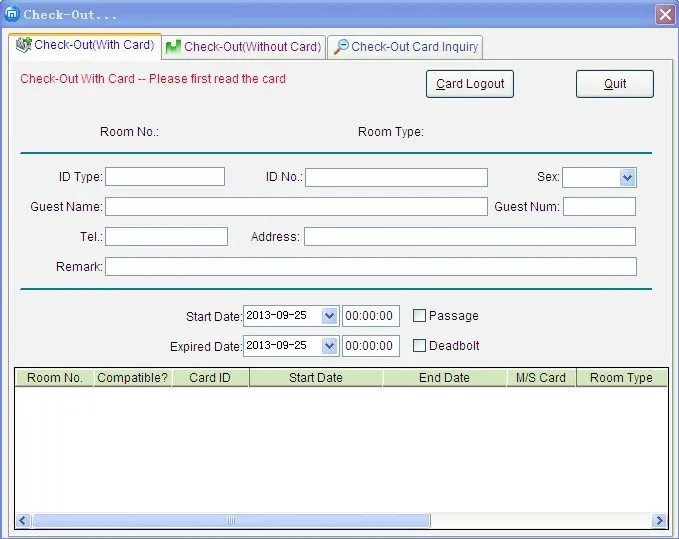The image size is (679, 539).
Task: Click the Card ID column header
Action: tap(210, 378)
